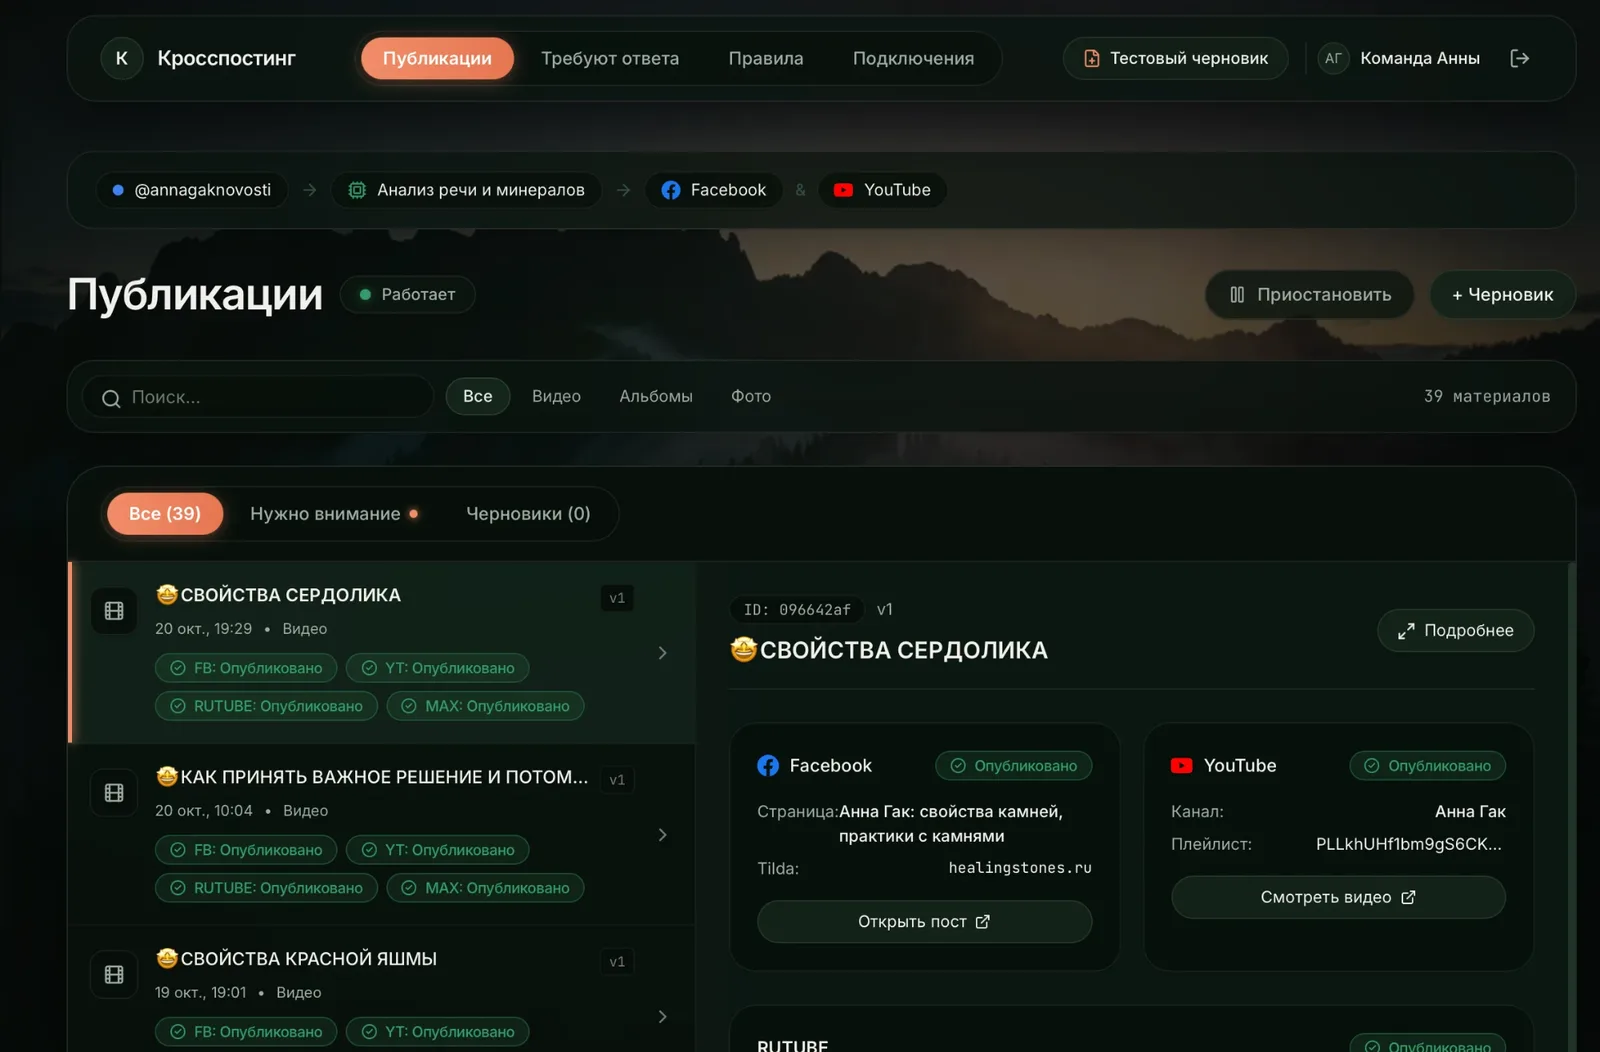Click Открыть пост for Facebook
1600x1052 pixels.
925,922
